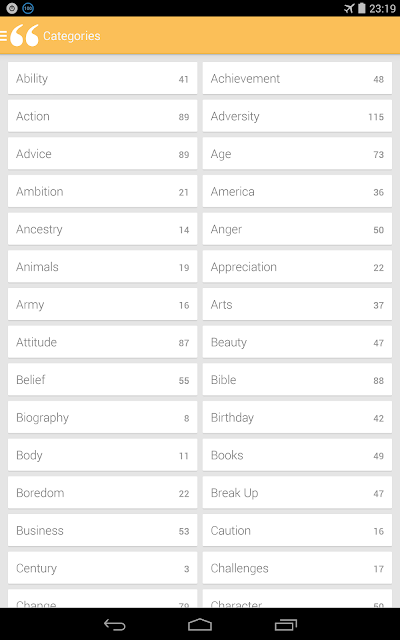Open the Appreciation category

(x=297, y=267)
